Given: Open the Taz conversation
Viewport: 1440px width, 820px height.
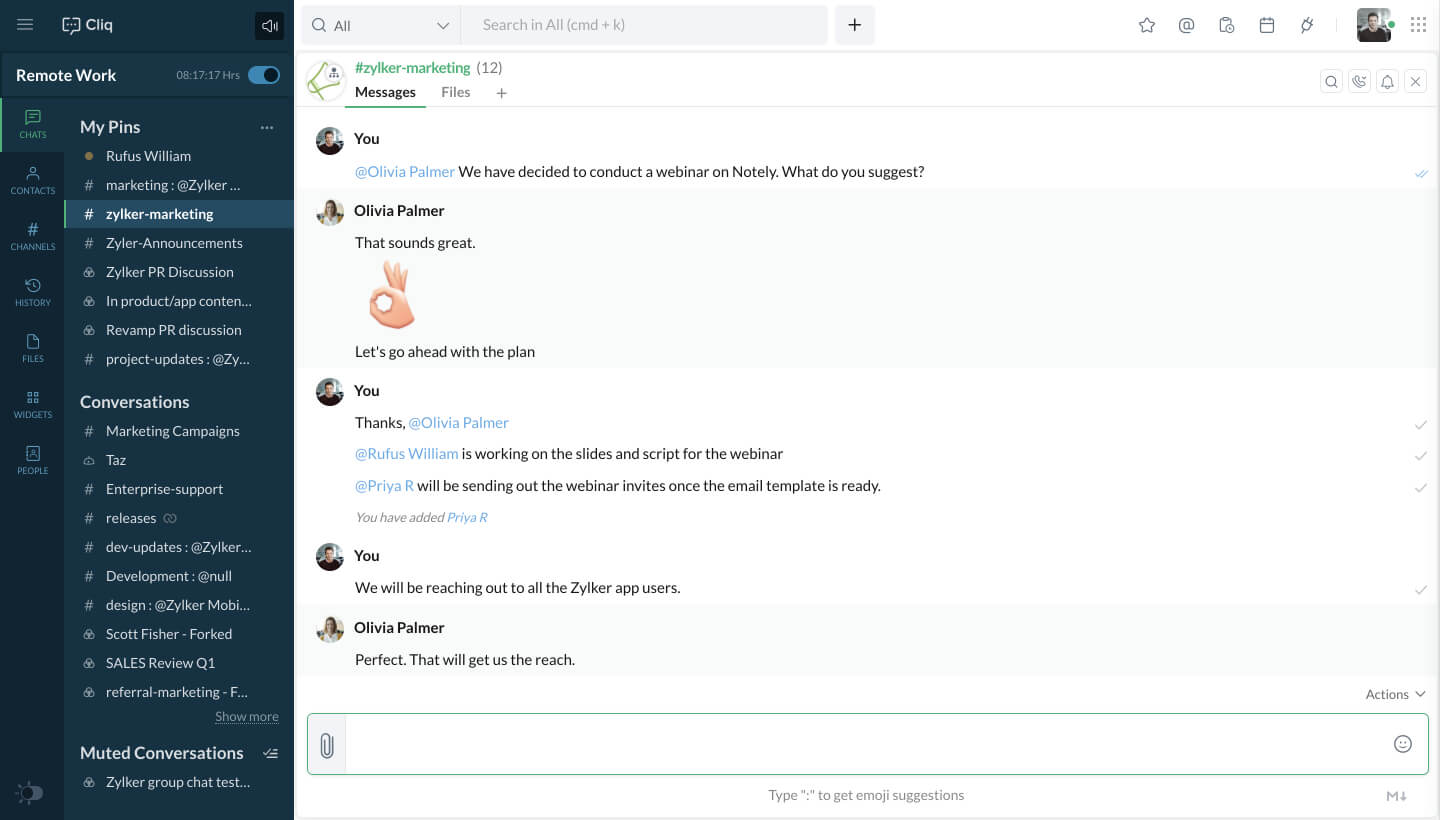Looking at the screenshot, I should (x=179, y=460).
